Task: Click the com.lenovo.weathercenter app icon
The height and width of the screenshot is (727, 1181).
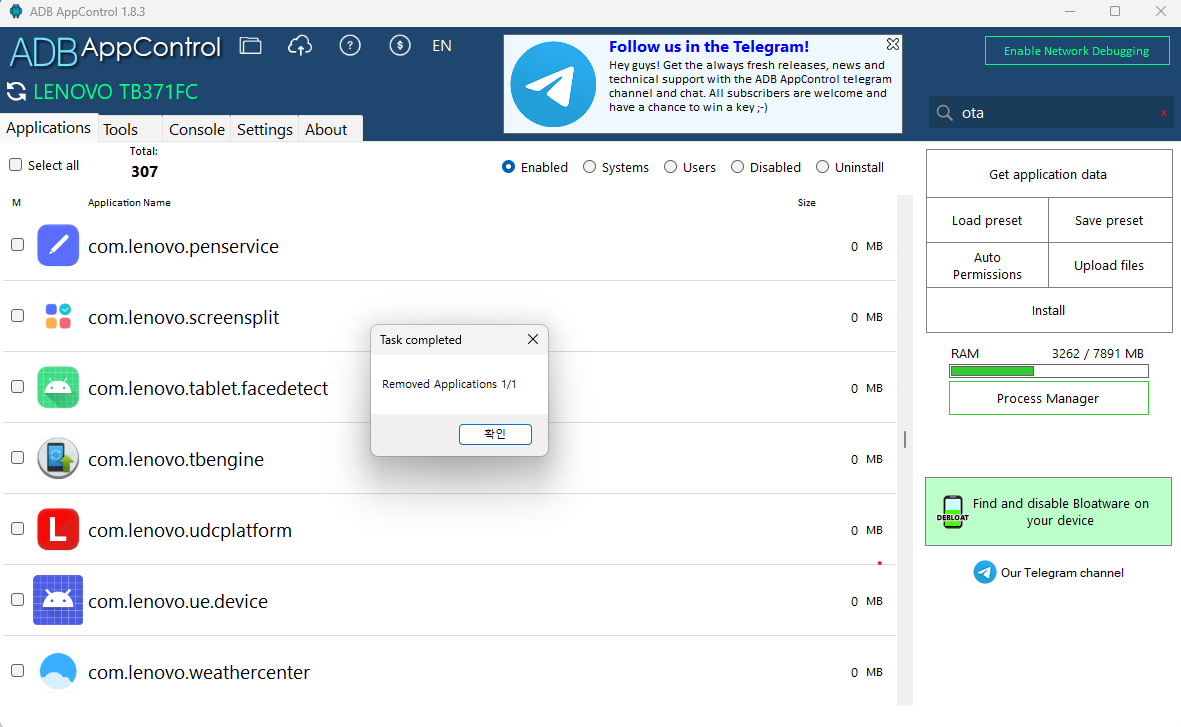Action: pyautogui.click(x=58, y=671)
